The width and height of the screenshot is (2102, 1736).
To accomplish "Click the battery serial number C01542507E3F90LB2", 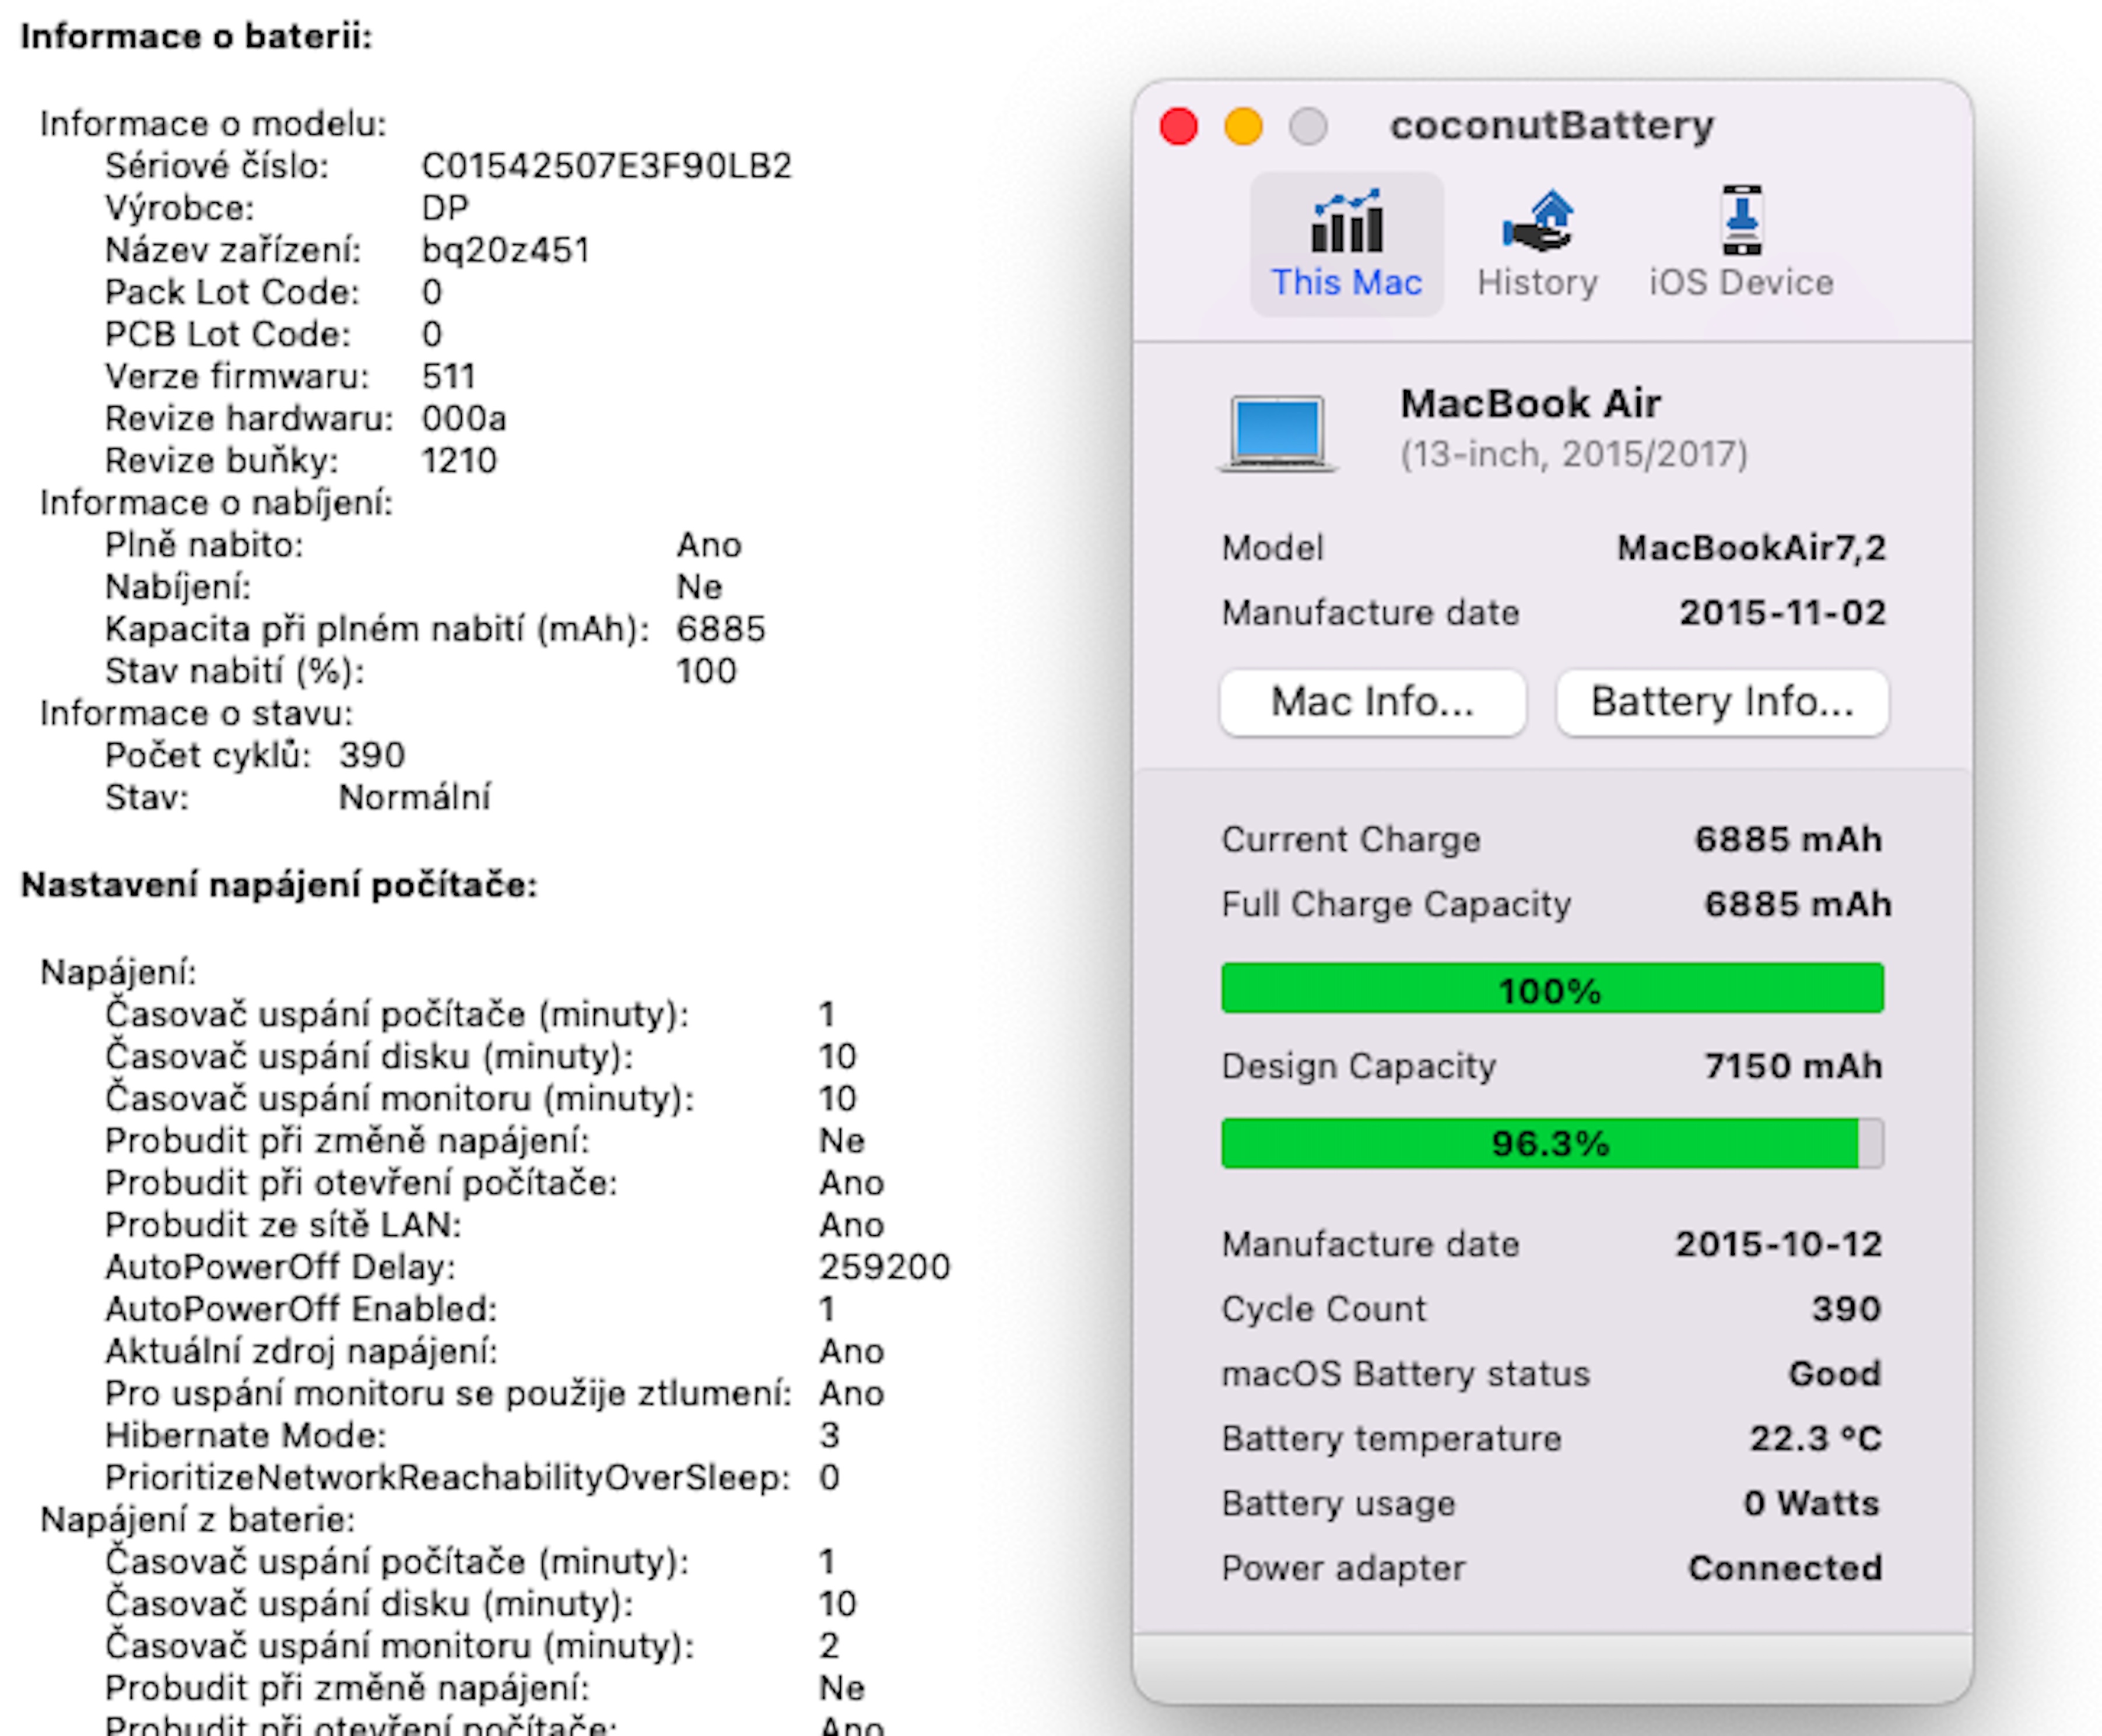I will (606, 166).
